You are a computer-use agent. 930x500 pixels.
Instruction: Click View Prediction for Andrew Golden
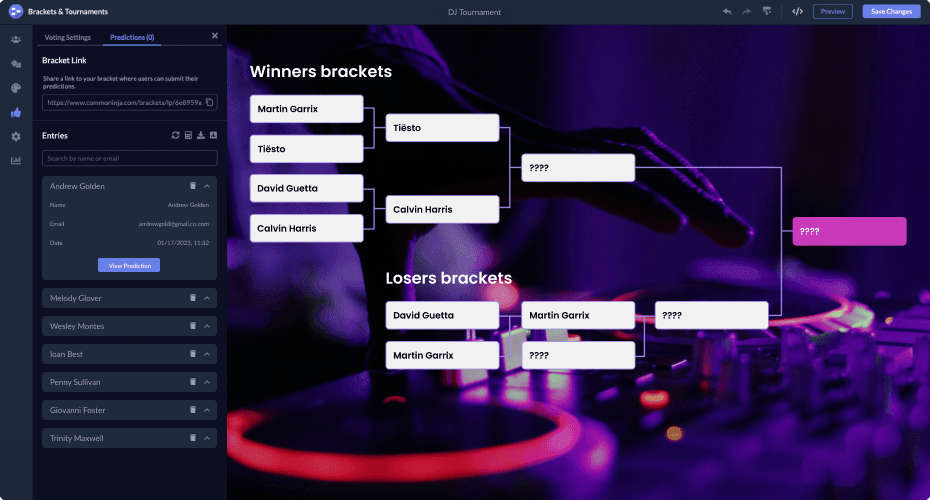pyautogui.click(x=129, y=265)
